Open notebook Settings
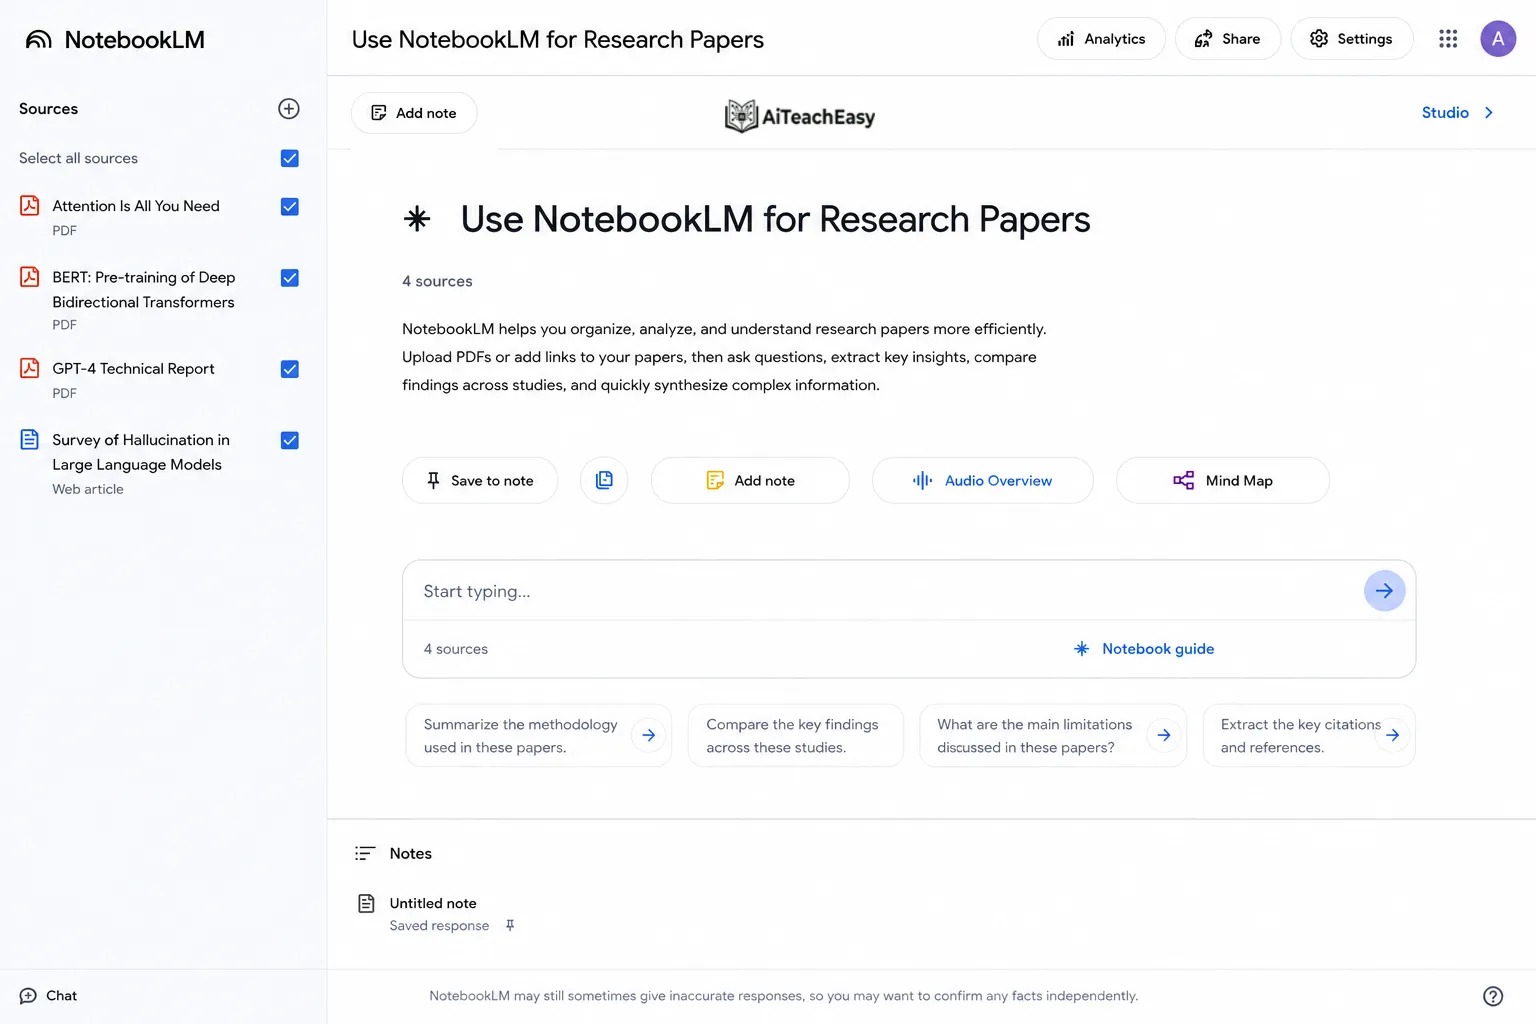1536x1024 pixels. click(1352, 39)
